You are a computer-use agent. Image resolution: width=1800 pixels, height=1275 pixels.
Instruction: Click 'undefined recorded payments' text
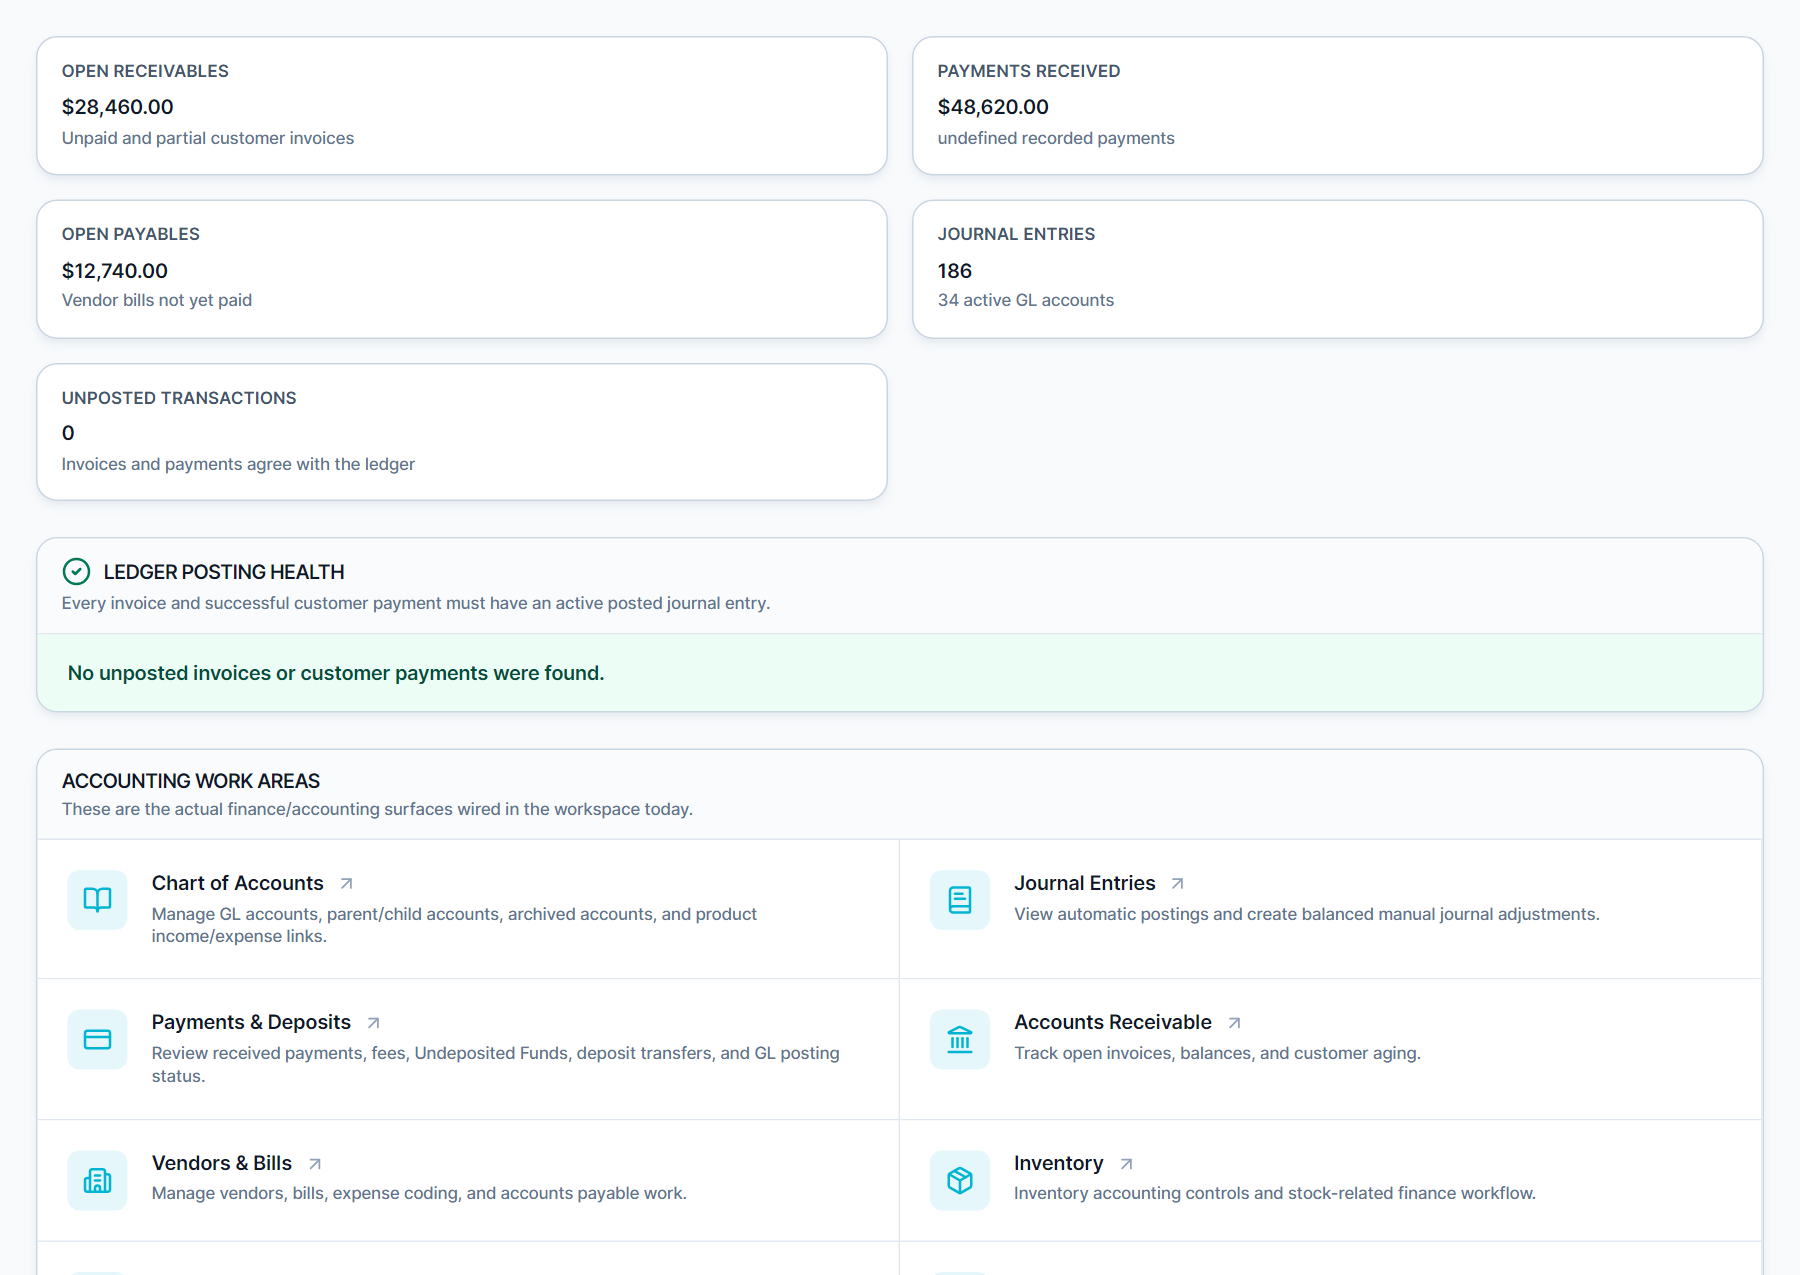(1056, 138)
